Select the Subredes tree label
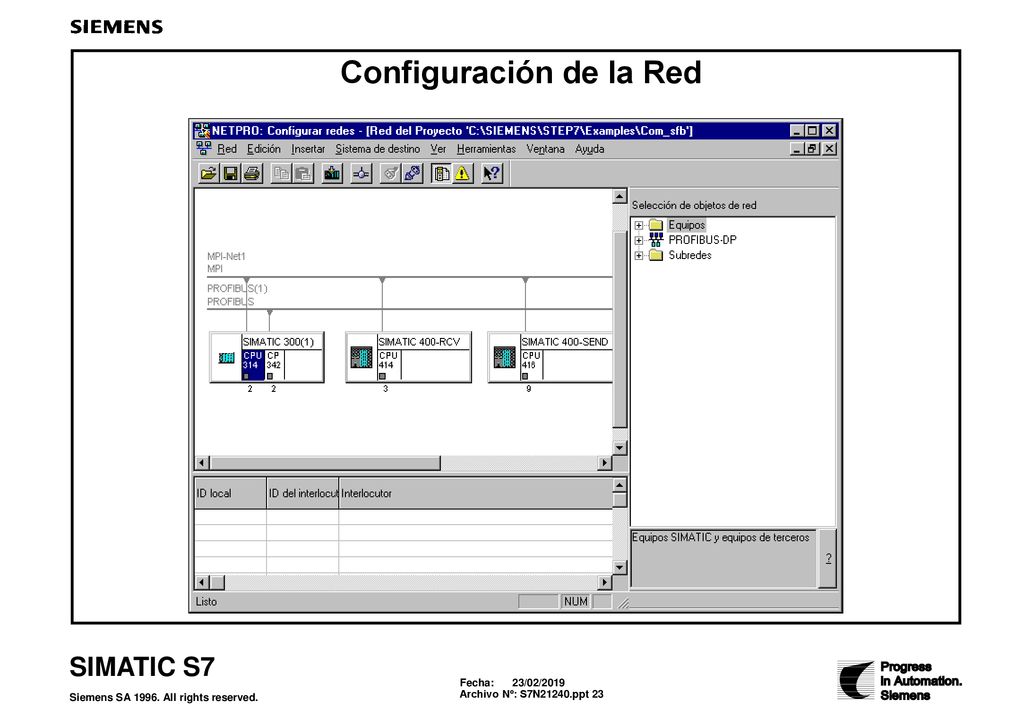Viewport: 1024px width, 709px height. click(690, 255)
